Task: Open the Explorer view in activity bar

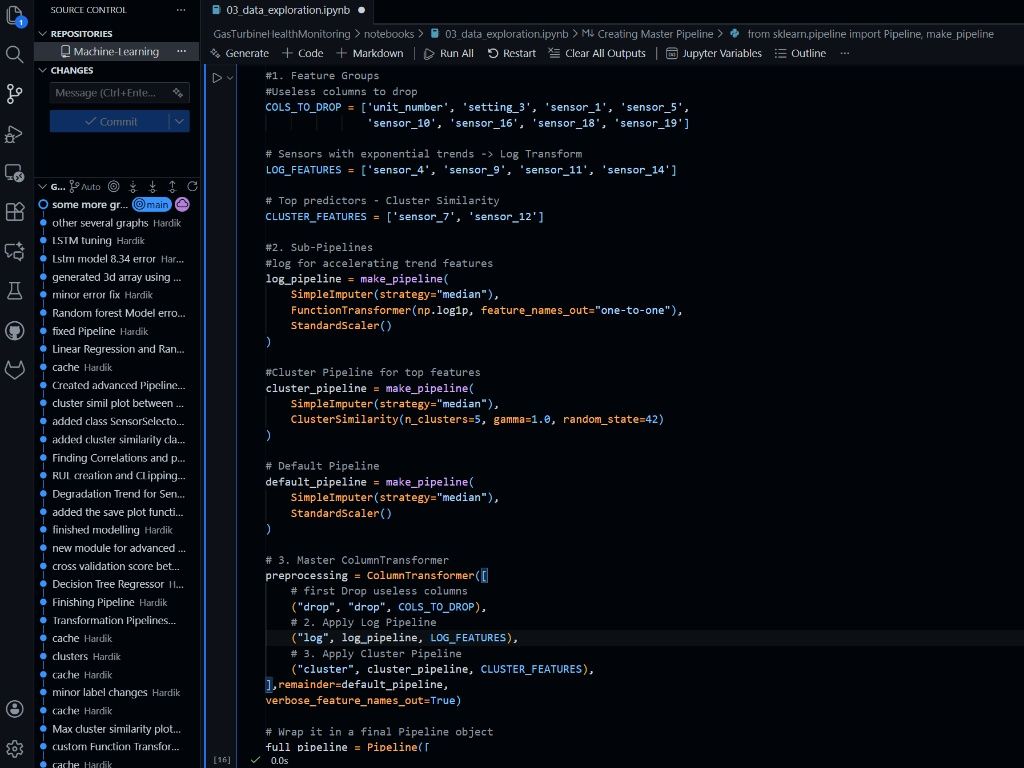Action: (15, 17)
